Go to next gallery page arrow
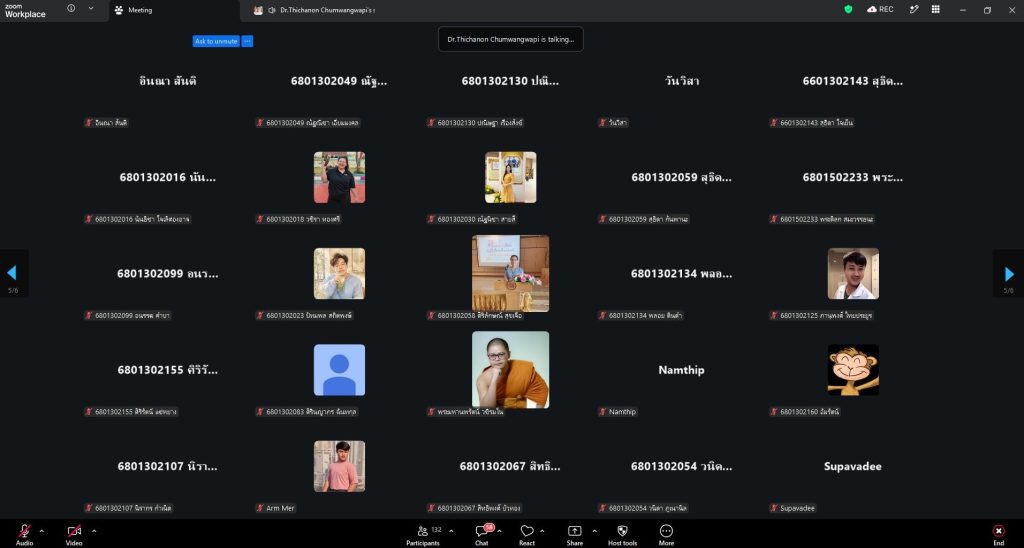The height and width of the screenshot is (548, 1024). pos(1009,274)
